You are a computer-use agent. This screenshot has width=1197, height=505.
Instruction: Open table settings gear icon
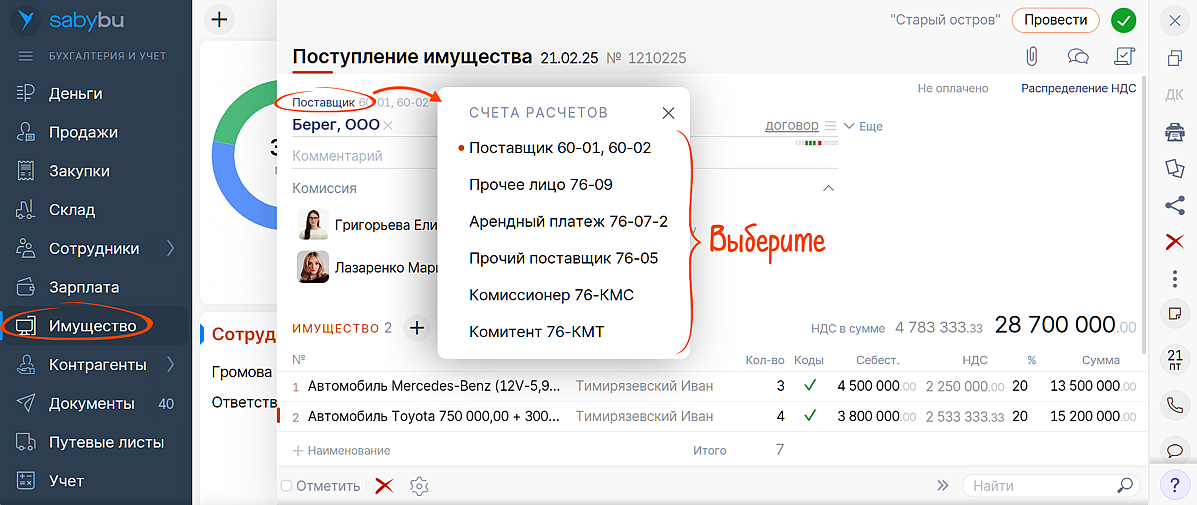coord(419,486)
